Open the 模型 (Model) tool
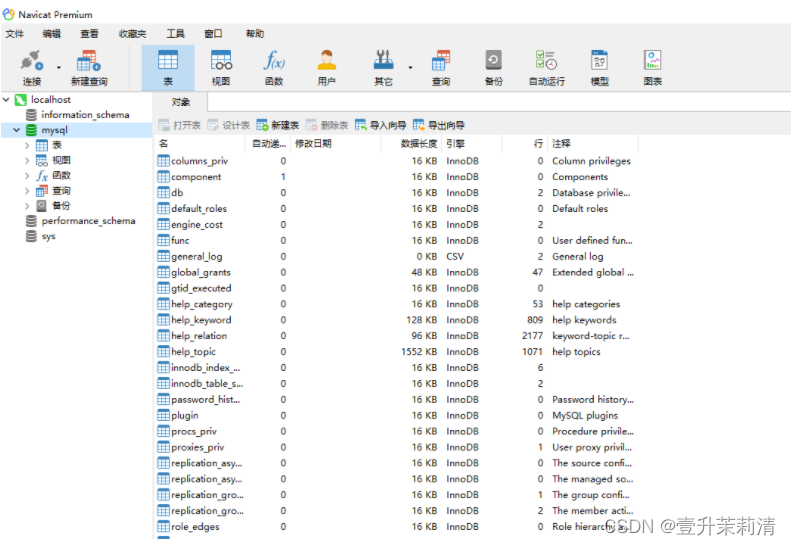Viewport: 791px width, 545px height. pyautogui.click(x=599, y=67)
